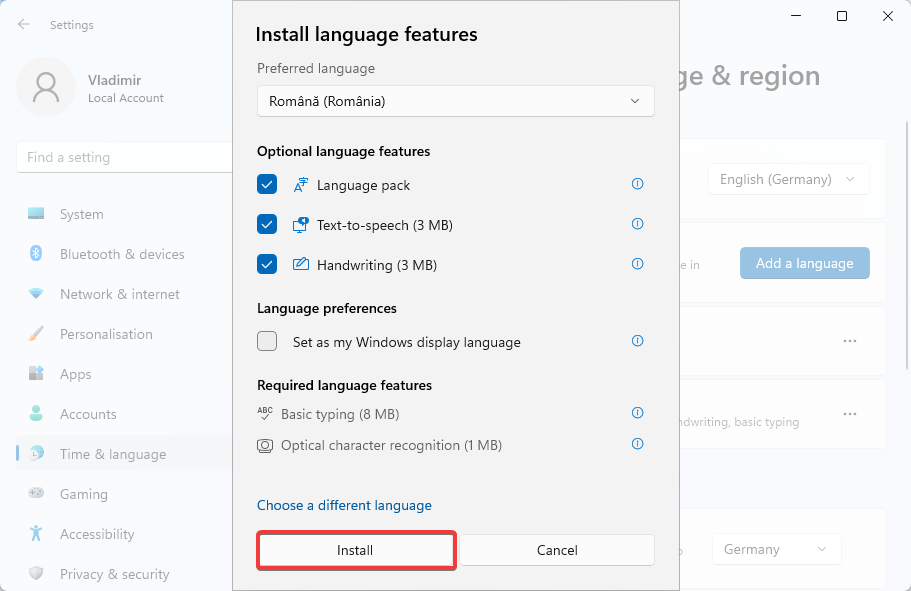Screen dimensions: 911x591
Task: Enable Set as my Windows display language
Action: coord(267,341)
